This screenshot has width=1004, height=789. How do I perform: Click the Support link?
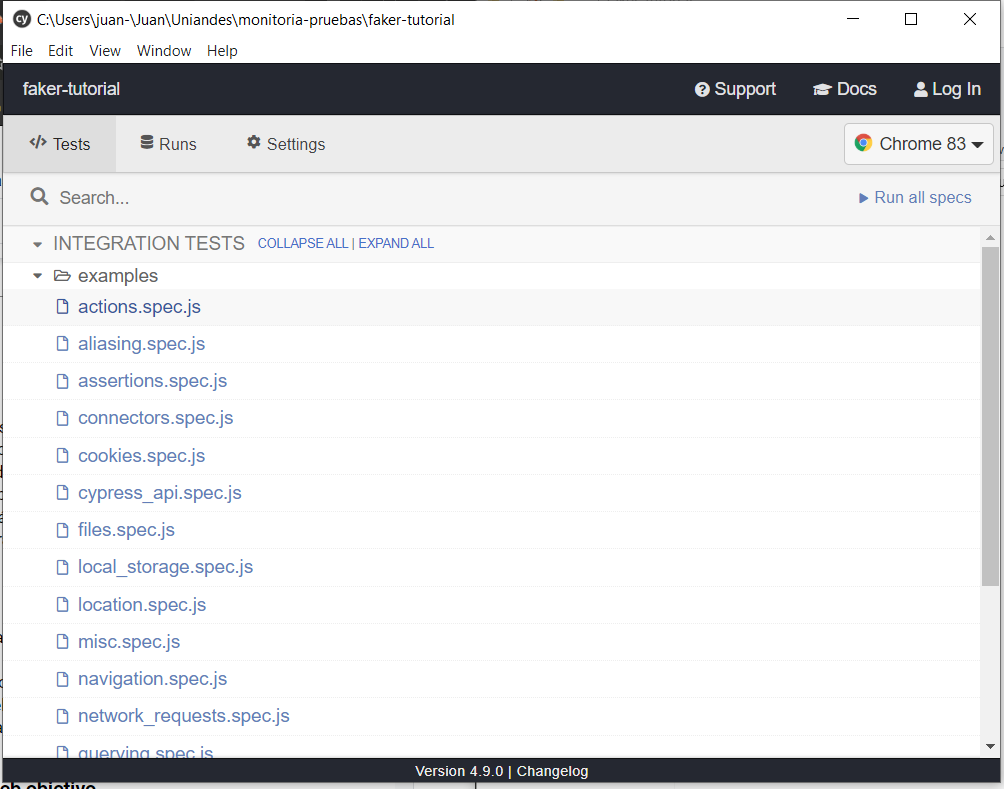(x=735, y=89)
